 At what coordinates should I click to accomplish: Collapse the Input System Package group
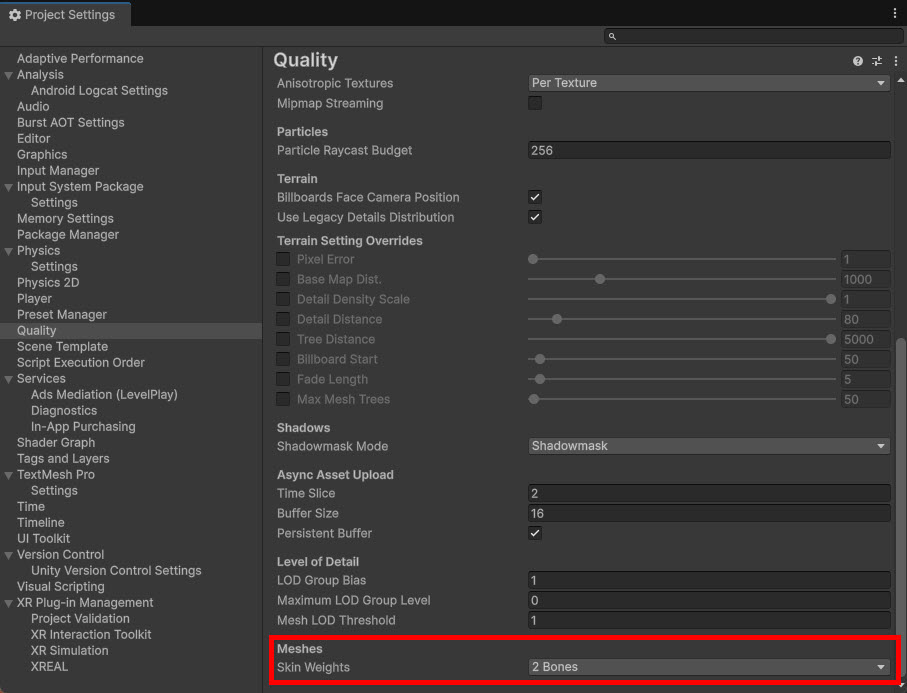[9, 187]
